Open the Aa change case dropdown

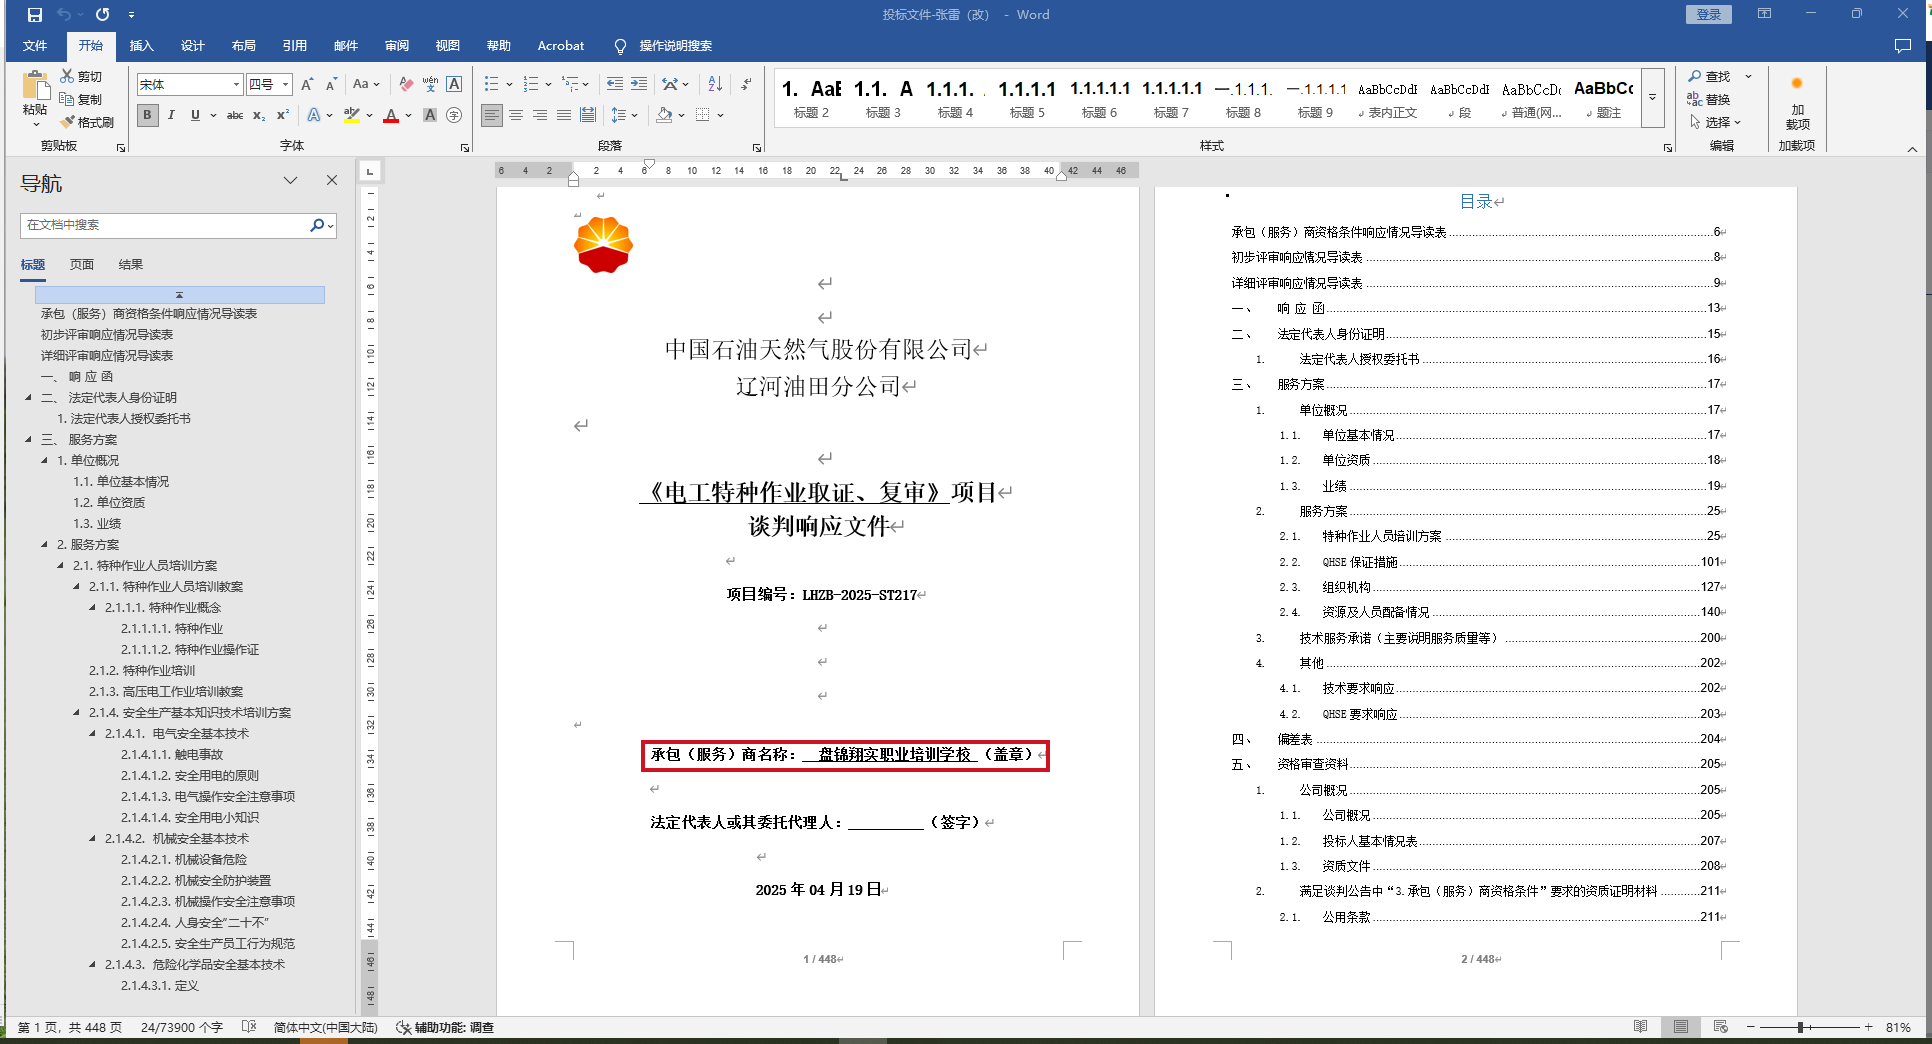[x=366, y=85]
